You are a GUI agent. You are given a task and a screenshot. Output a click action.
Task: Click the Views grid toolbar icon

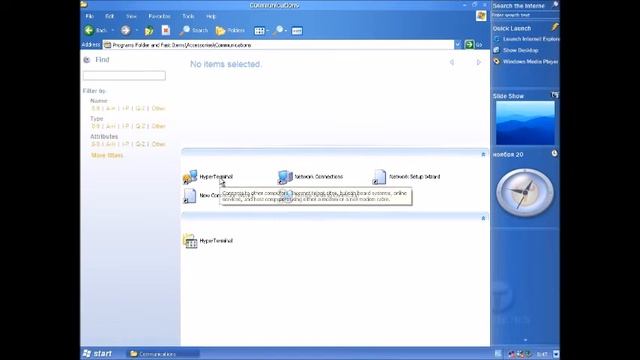pos(259,31)
